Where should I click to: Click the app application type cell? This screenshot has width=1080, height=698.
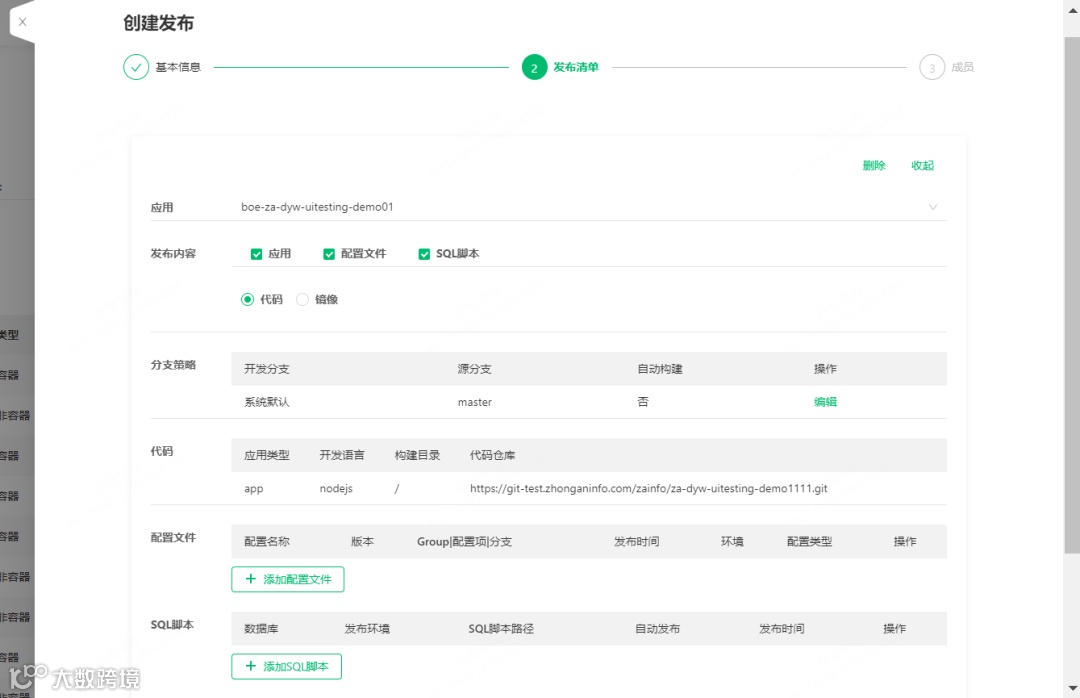(253, 489)
